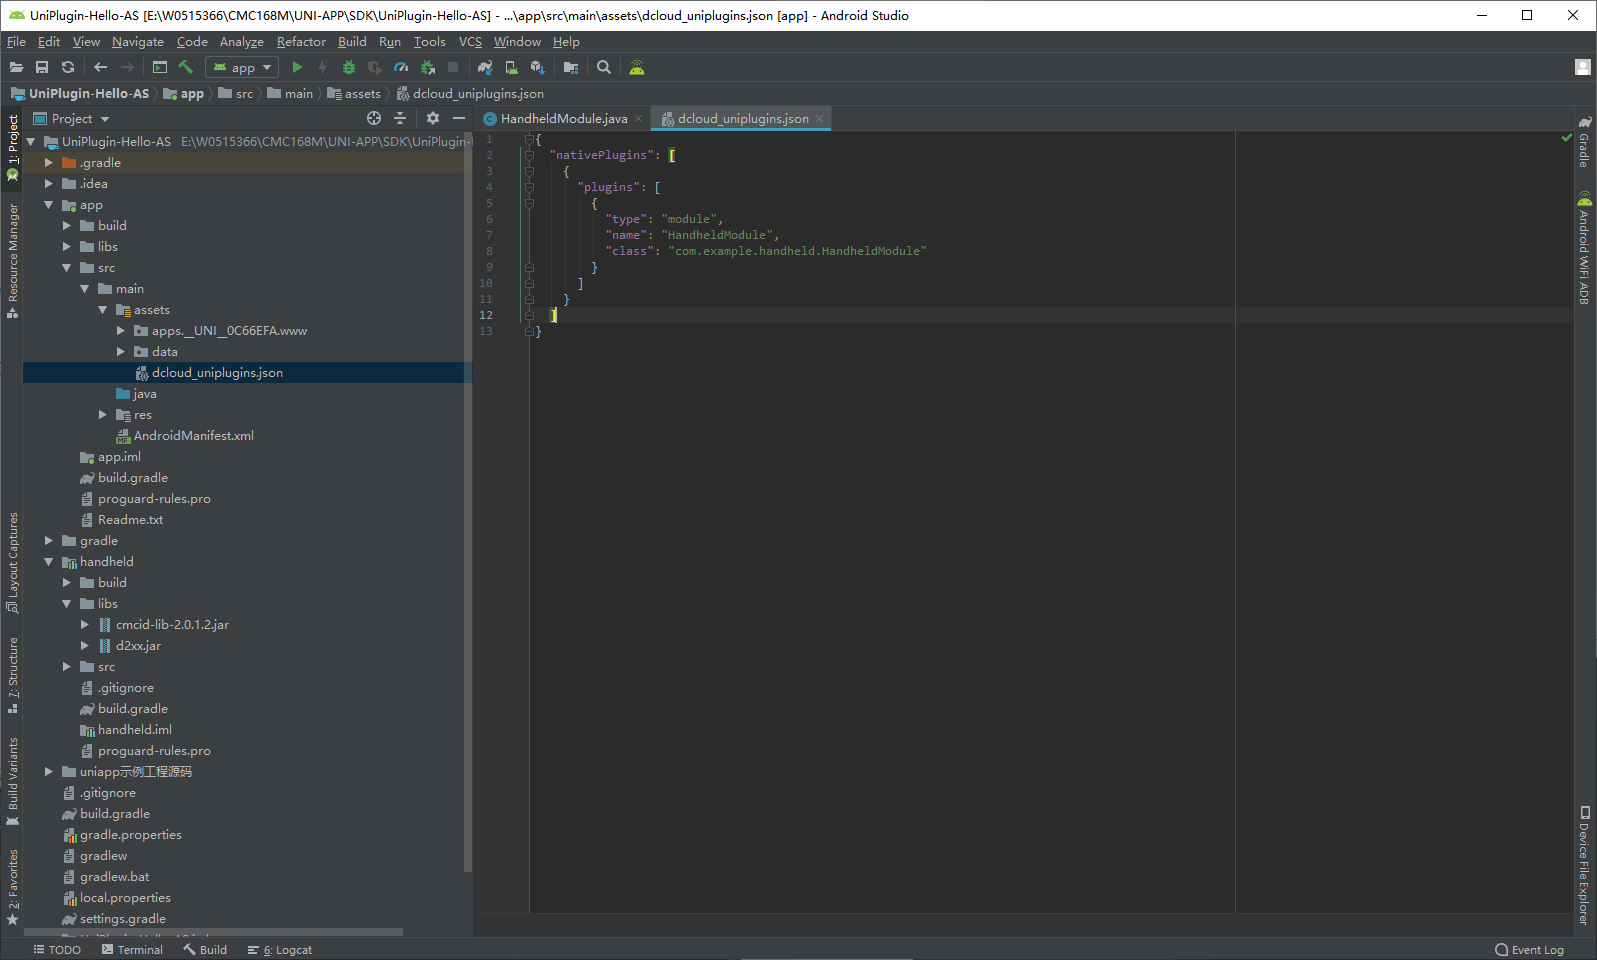Open the Build menu

(x=352, y=42)
